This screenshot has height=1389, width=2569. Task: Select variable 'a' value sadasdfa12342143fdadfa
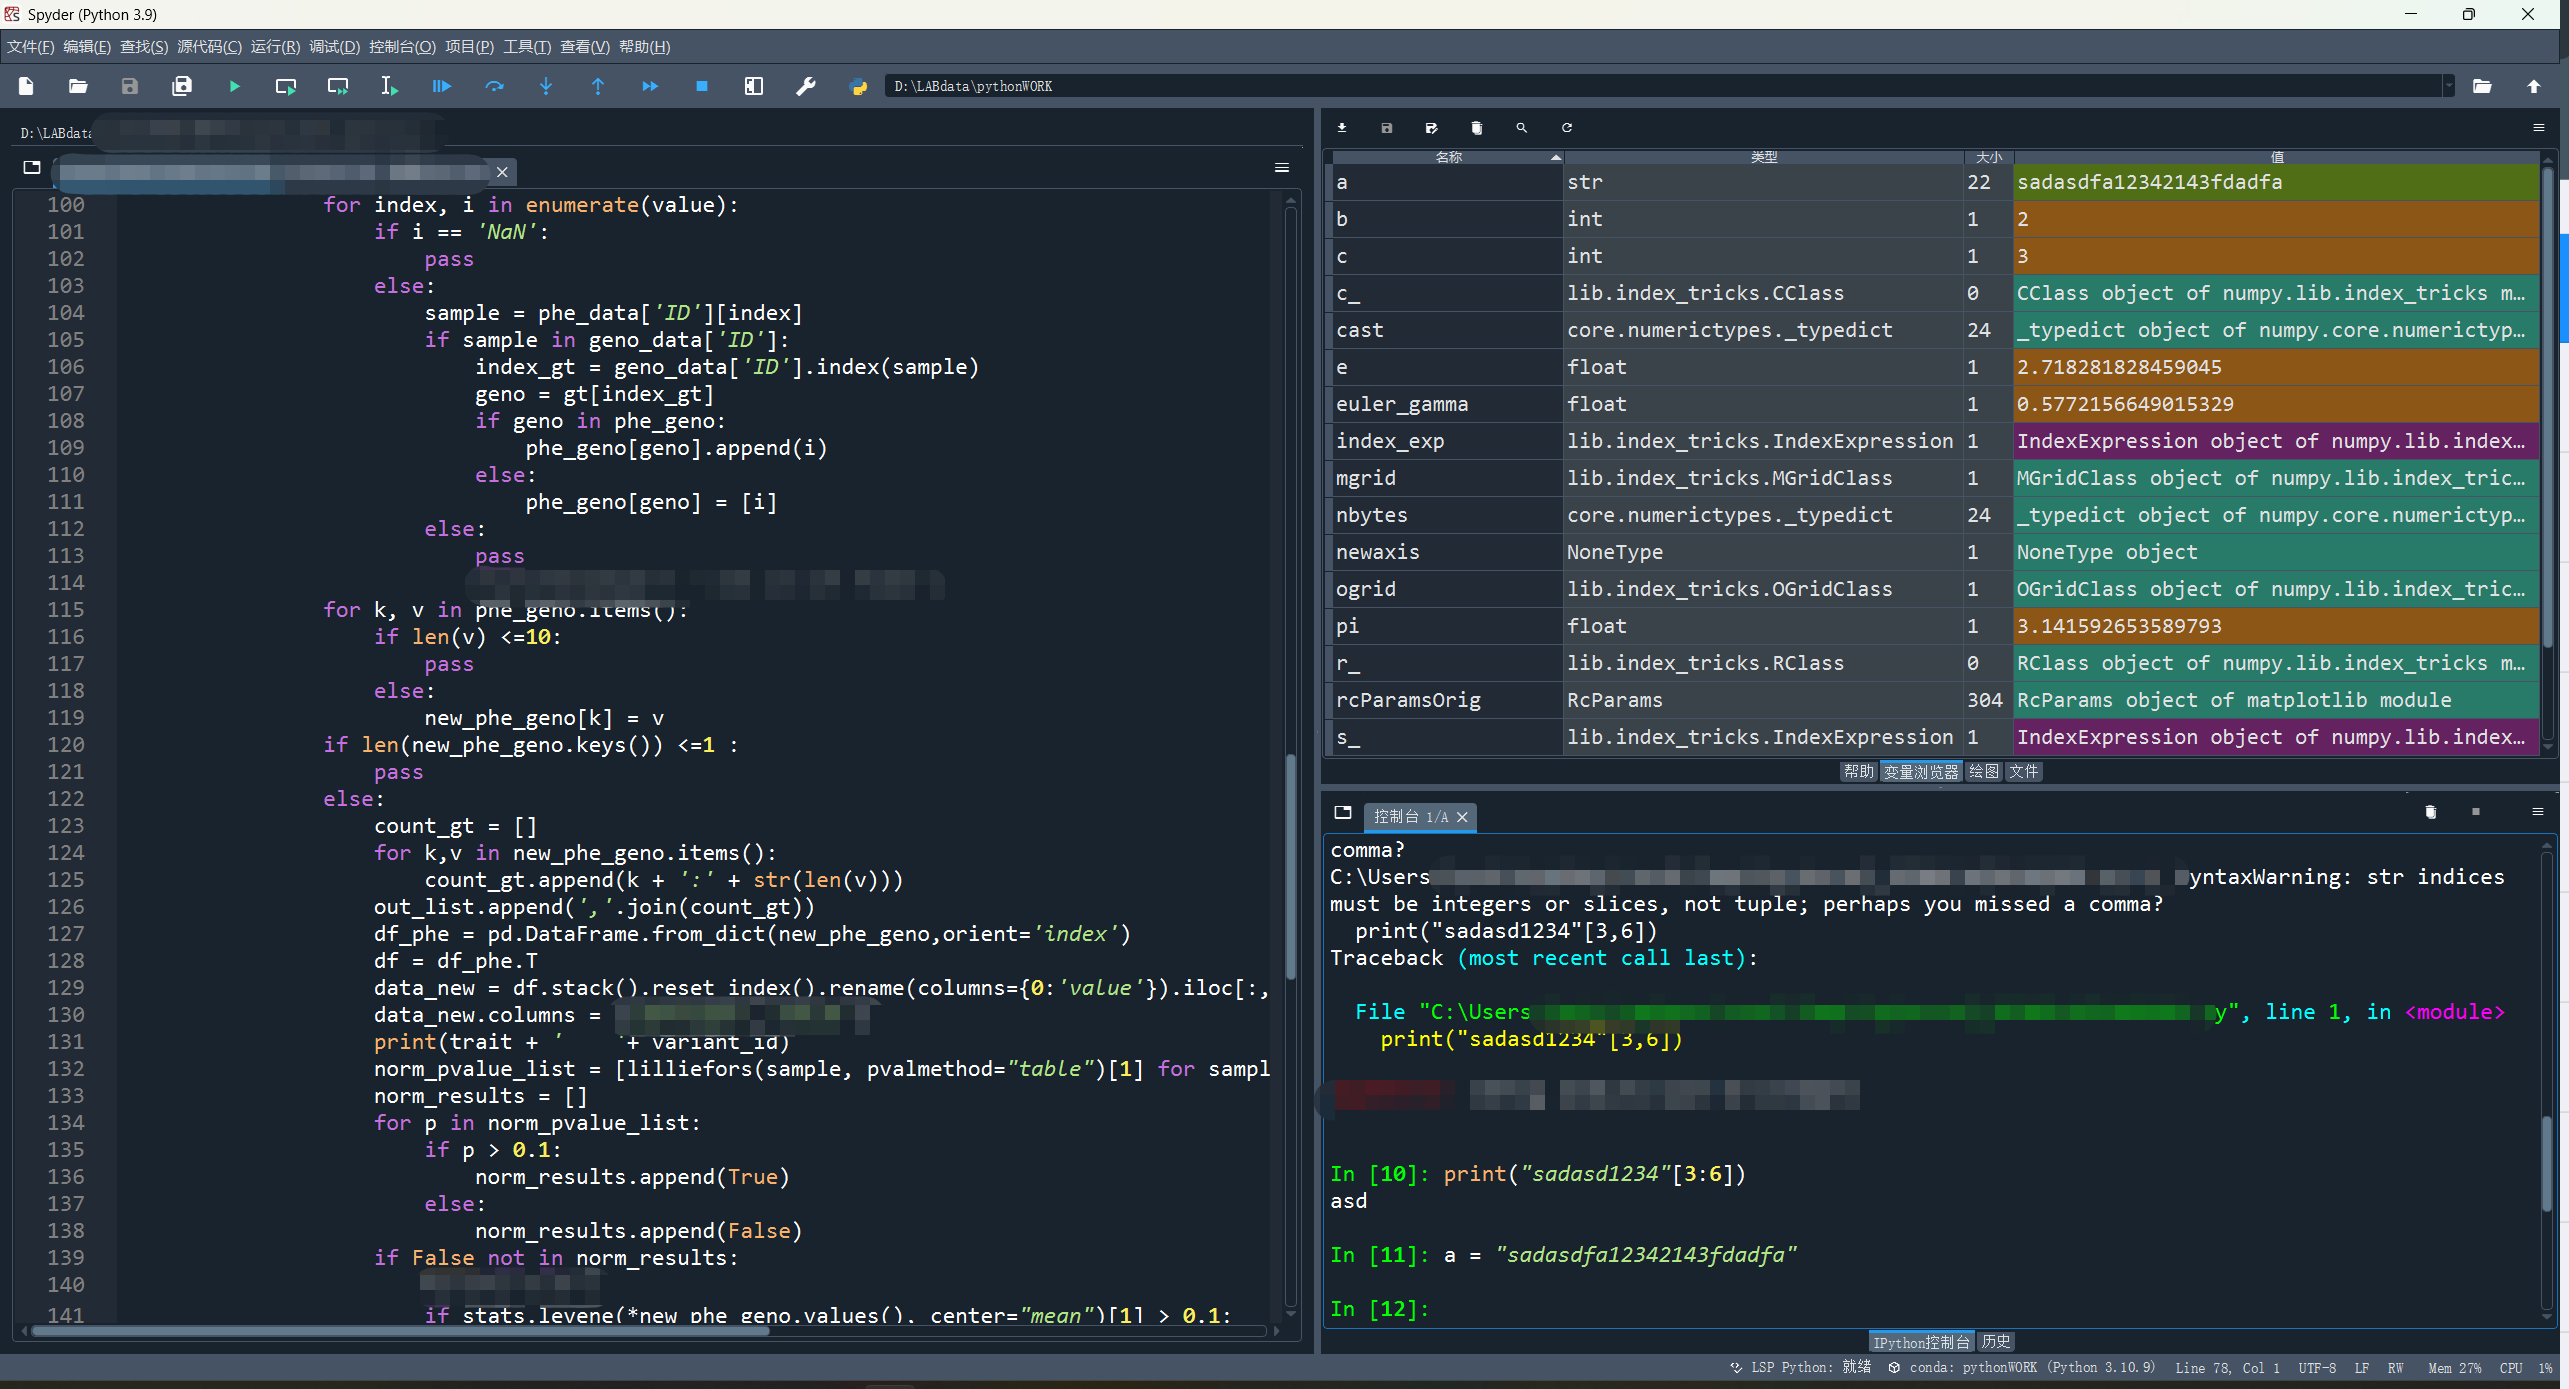[x=2277, y=182]
